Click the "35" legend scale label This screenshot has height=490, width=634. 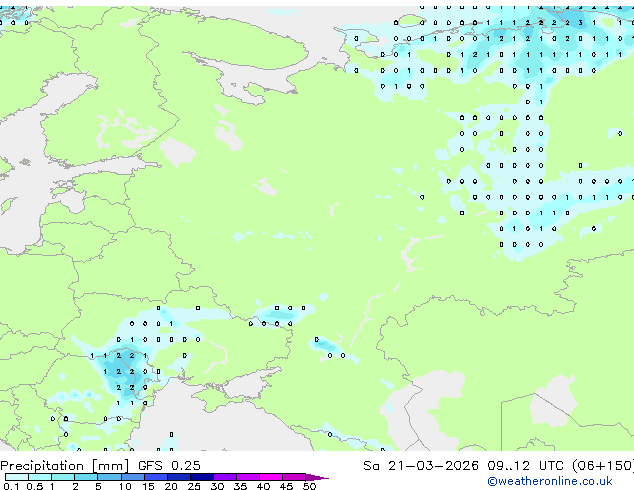[240, 486]
